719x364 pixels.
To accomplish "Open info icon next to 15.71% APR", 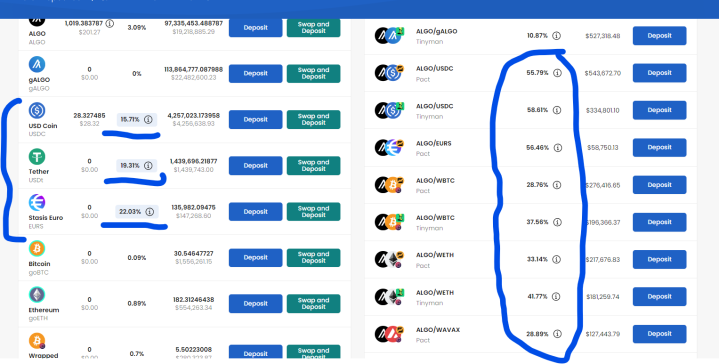I will click(x=148, y=120).
